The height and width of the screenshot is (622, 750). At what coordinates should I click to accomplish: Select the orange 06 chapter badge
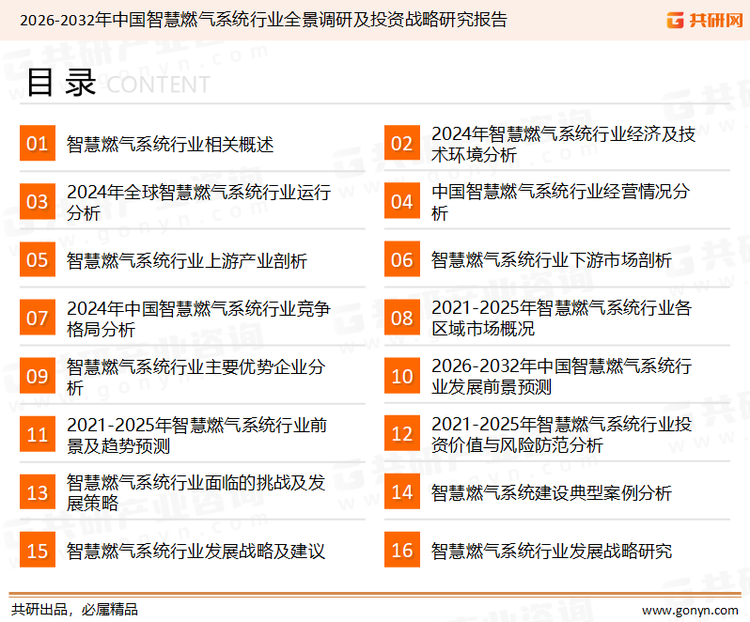[x=402, y=259]
